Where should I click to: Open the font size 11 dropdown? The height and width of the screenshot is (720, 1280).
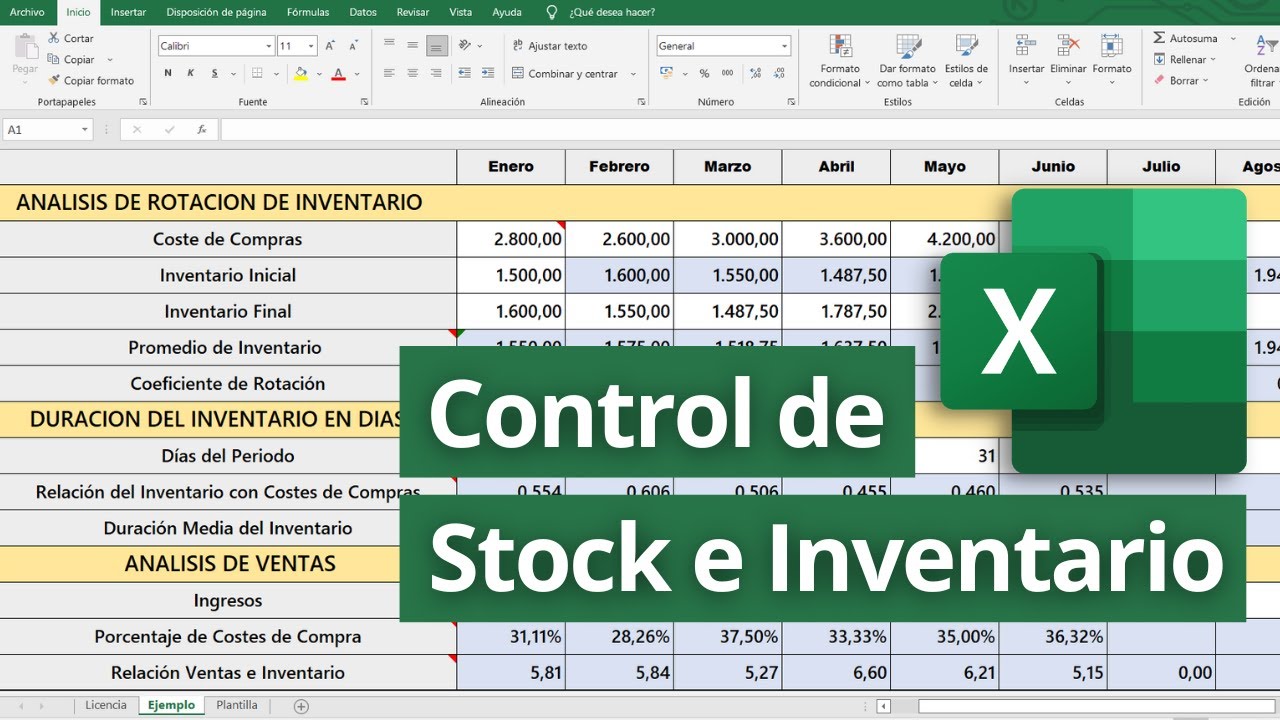[x=312, y=46]
